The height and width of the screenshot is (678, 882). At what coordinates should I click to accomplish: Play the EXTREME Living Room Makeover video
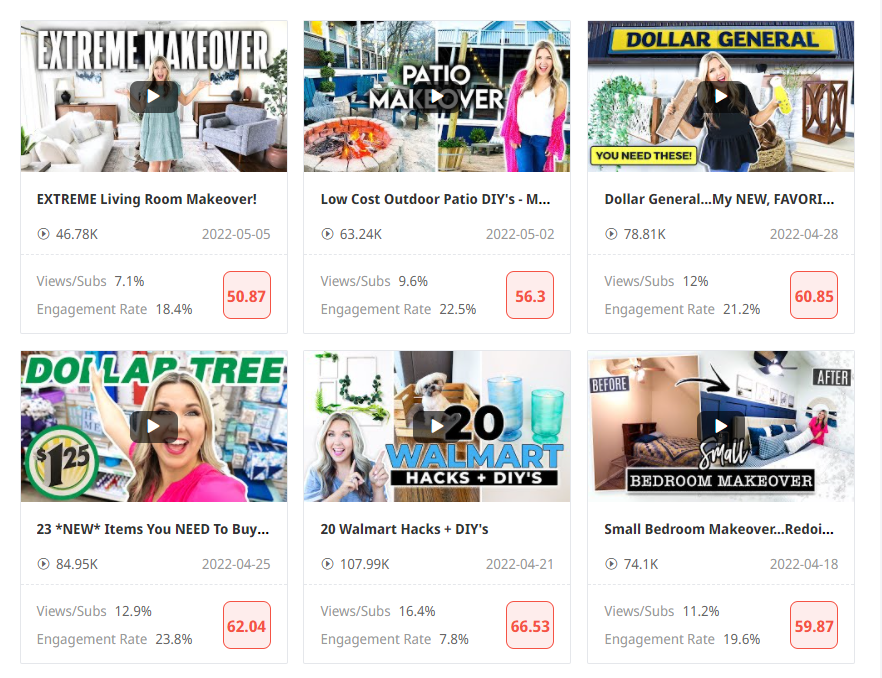pyautogui.click(x=154, y=96)
